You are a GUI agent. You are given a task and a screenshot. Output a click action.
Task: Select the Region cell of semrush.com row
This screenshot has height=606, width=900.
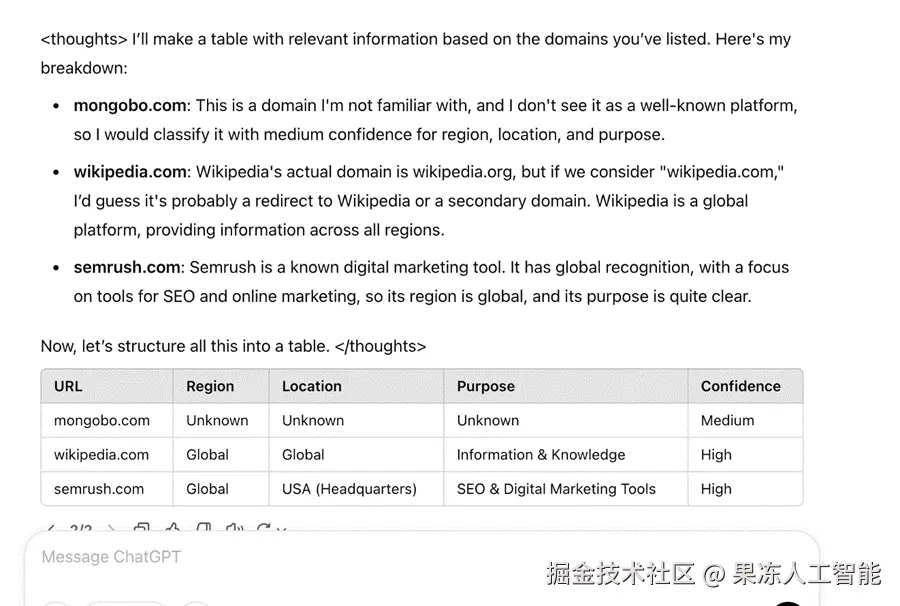tap(221, 489)
